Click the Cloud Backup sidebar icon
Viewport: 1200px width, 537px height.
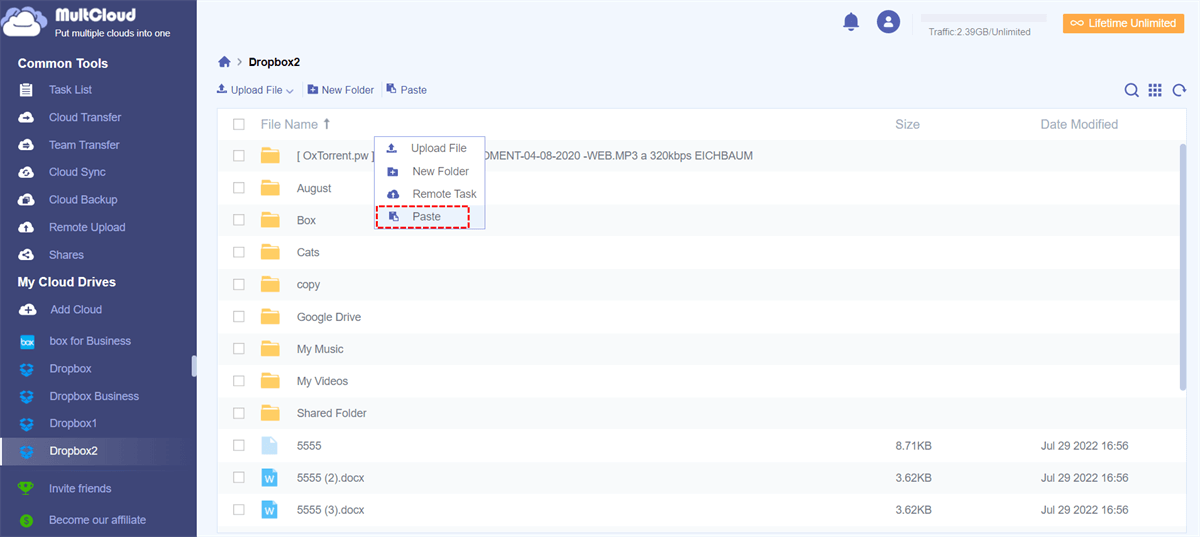point(27,200)
